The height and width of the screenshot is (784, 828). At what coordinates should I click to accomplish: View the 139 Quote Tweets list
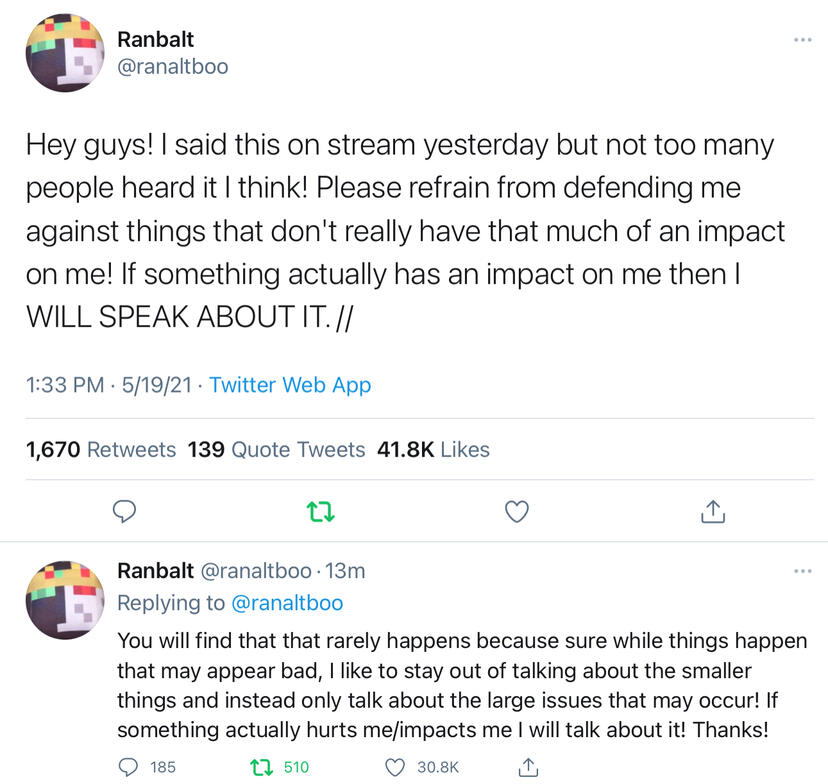point(276,450)
